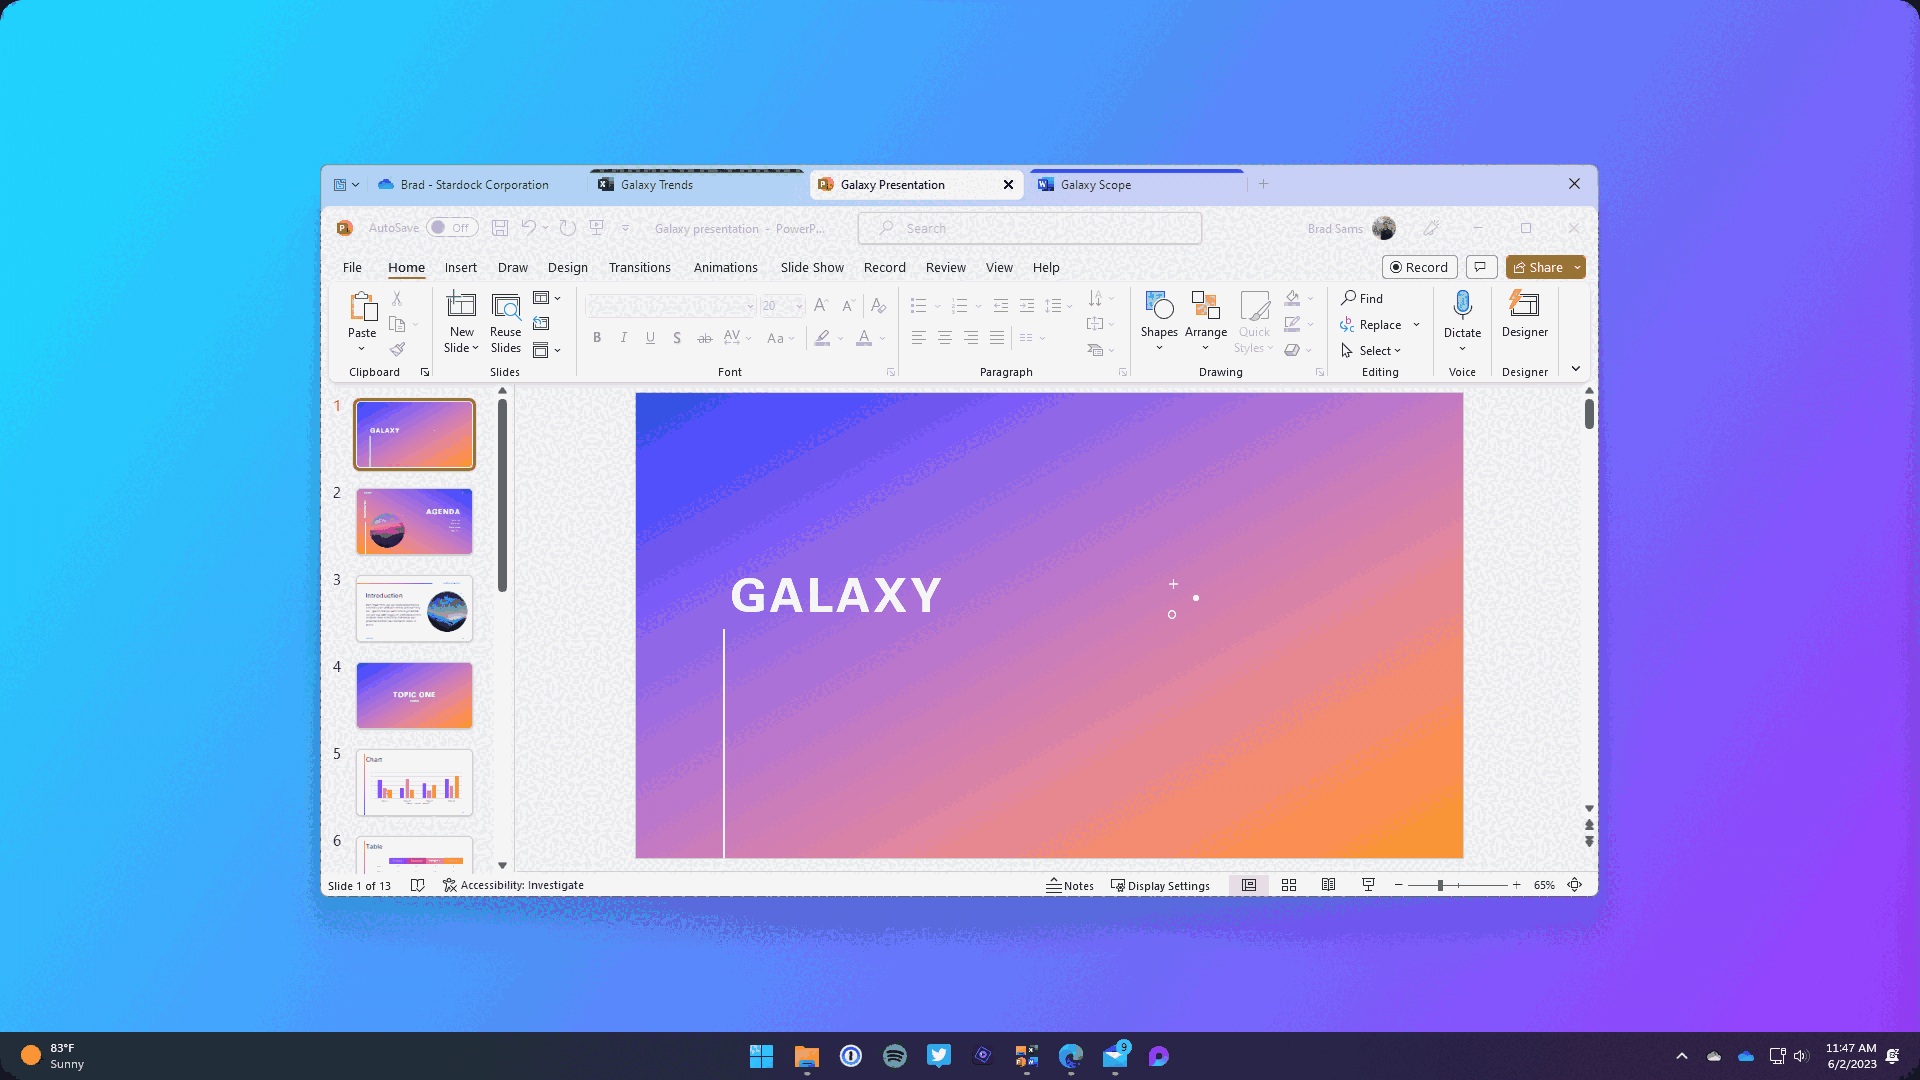Click the Arrange icon
1920x1080 pixels.
(x=1205, y=306)
